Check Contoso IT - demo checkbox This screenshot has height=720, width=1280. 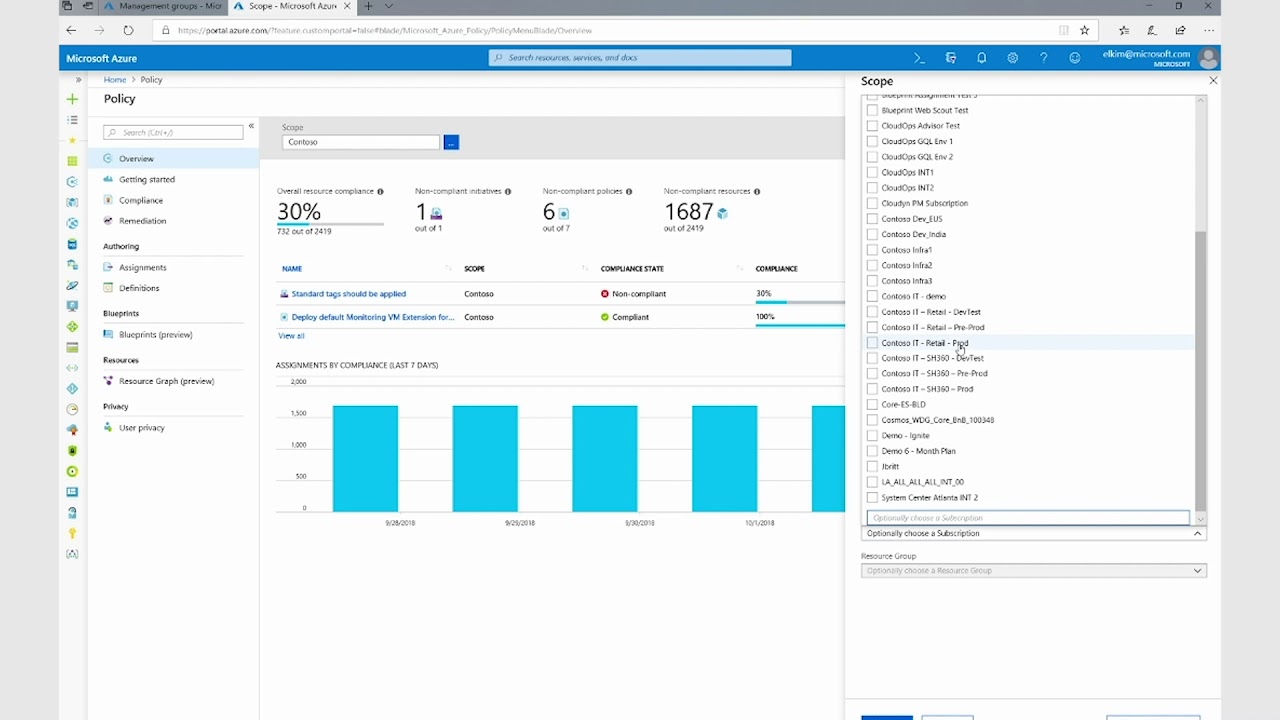(x=872, y=296)
